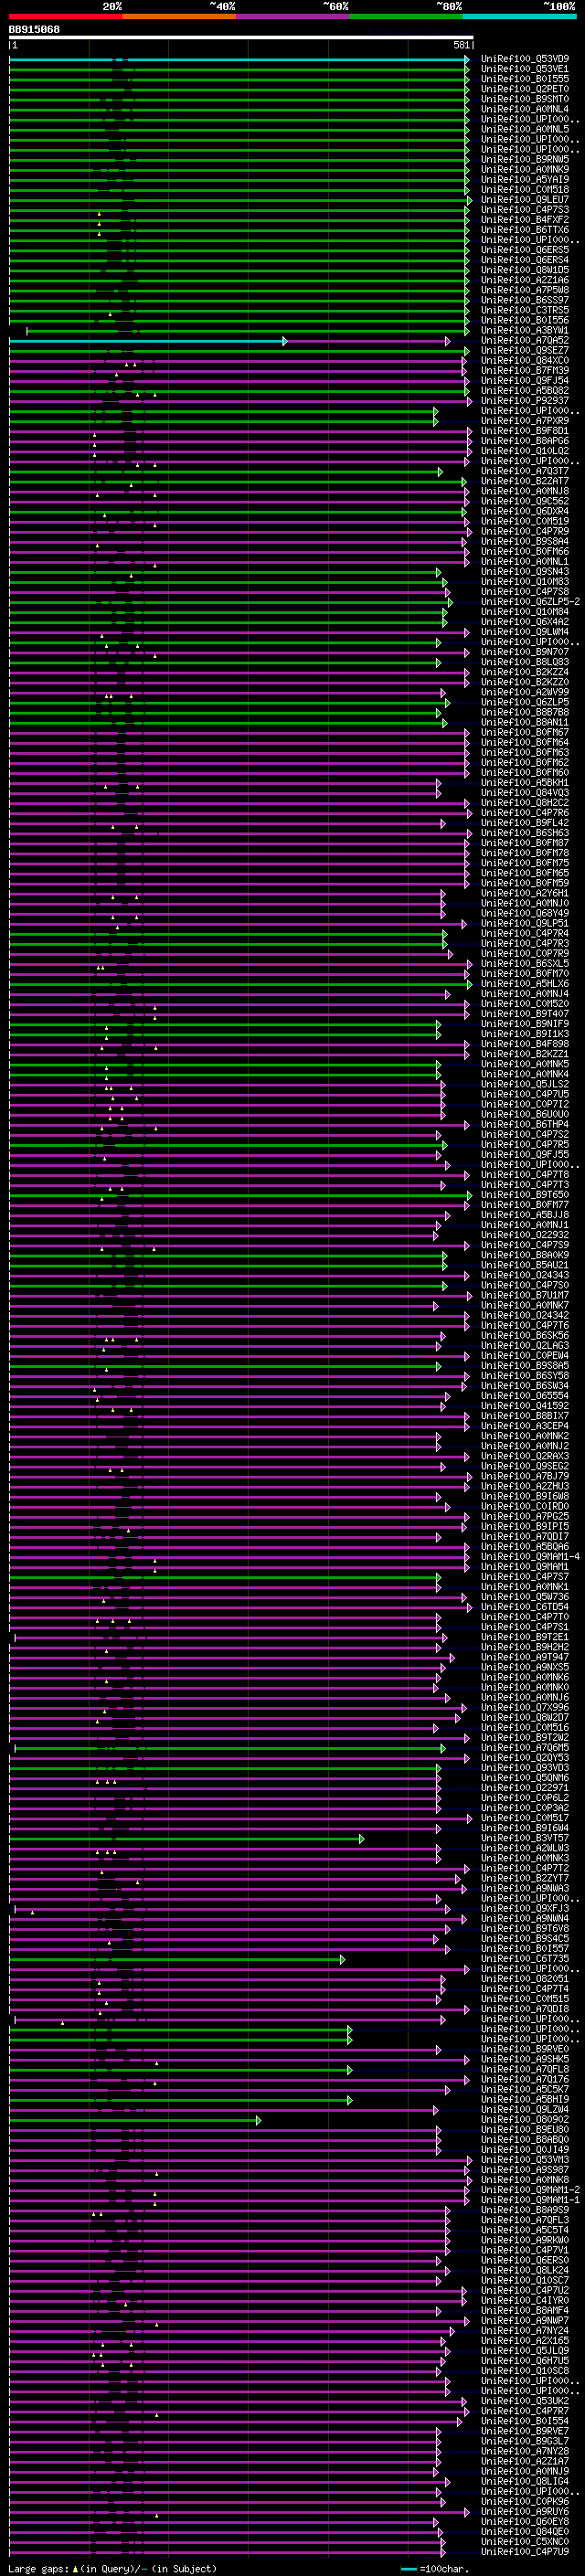The height and width of the screenshot is (2576, 585).
Task: Click the UniRef100_B9RNW5 label
Action: 524,159
